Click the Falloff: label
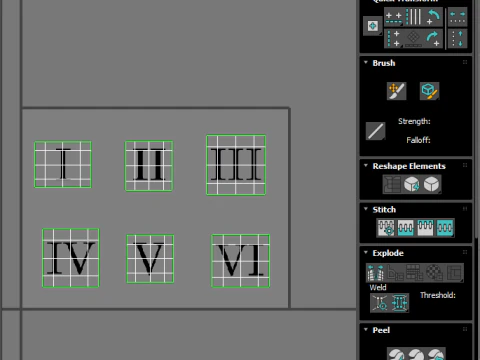 (x=418, y=140)
